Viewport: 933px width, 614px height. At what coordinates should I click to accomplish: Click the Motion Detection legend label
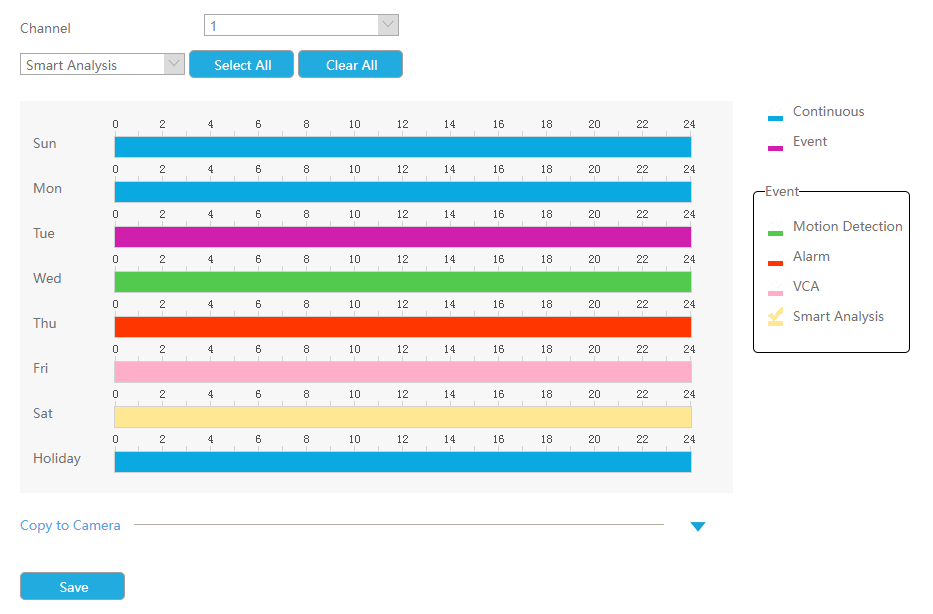847,226
